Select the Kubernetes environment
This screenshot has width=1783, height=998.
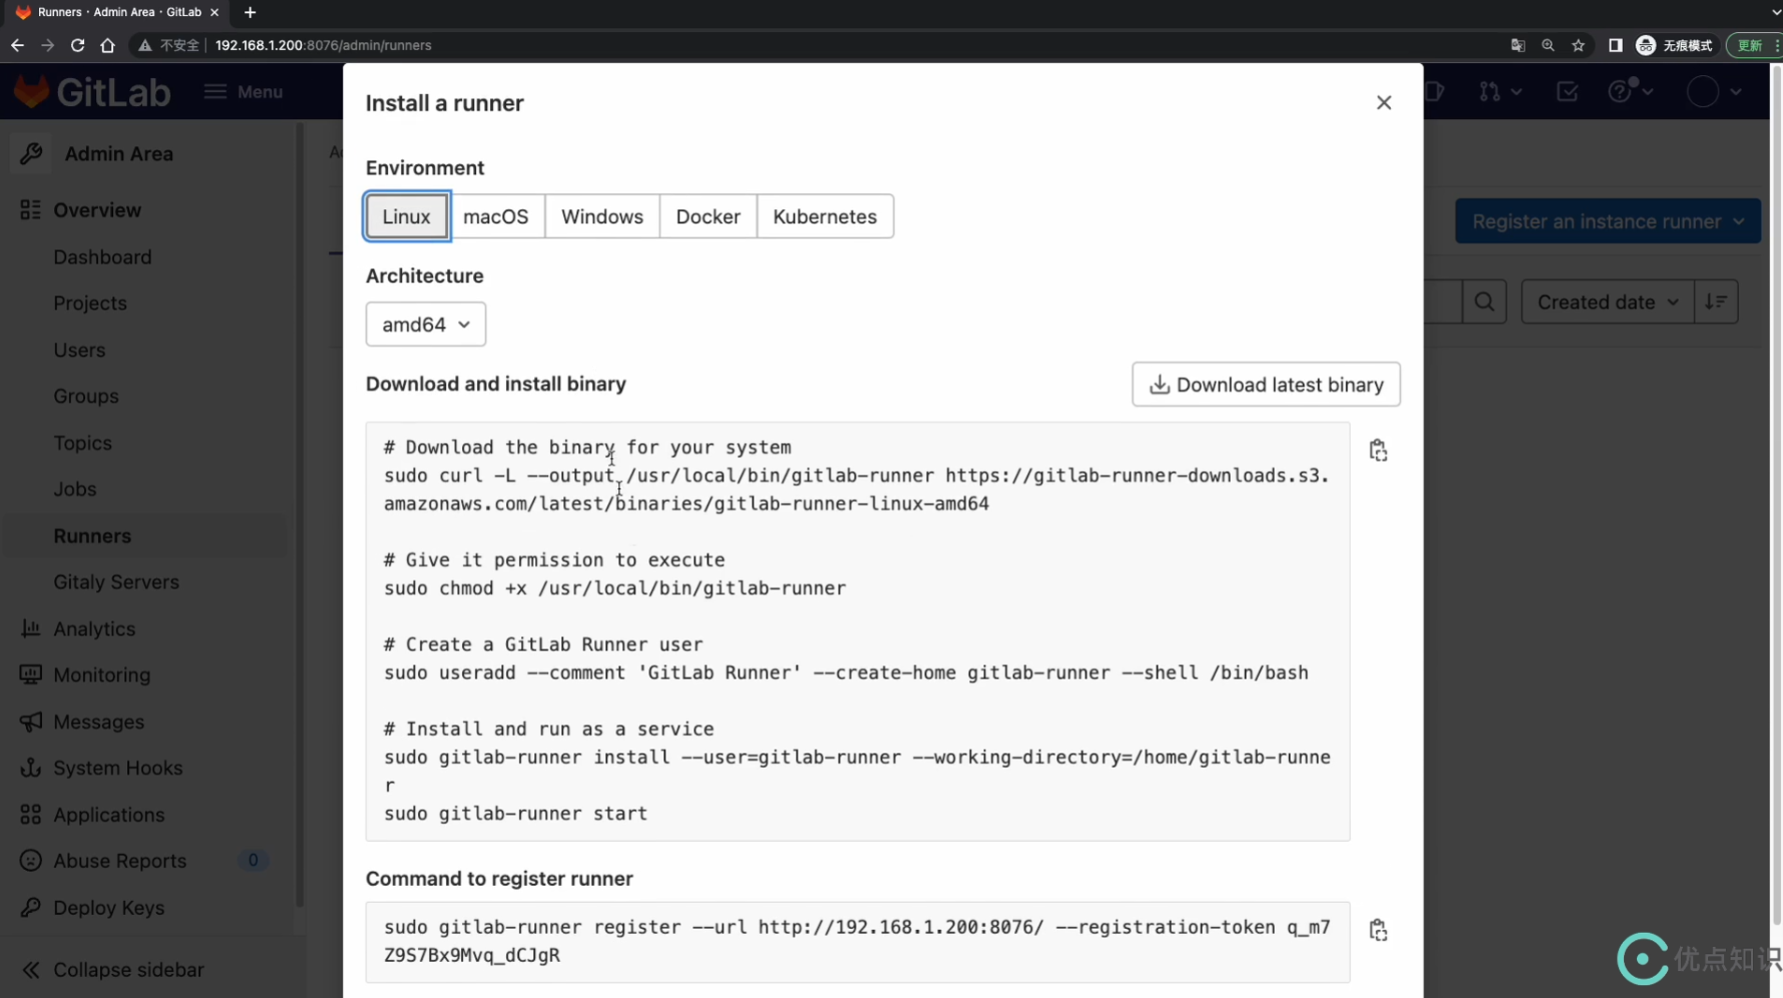point(825,216)
